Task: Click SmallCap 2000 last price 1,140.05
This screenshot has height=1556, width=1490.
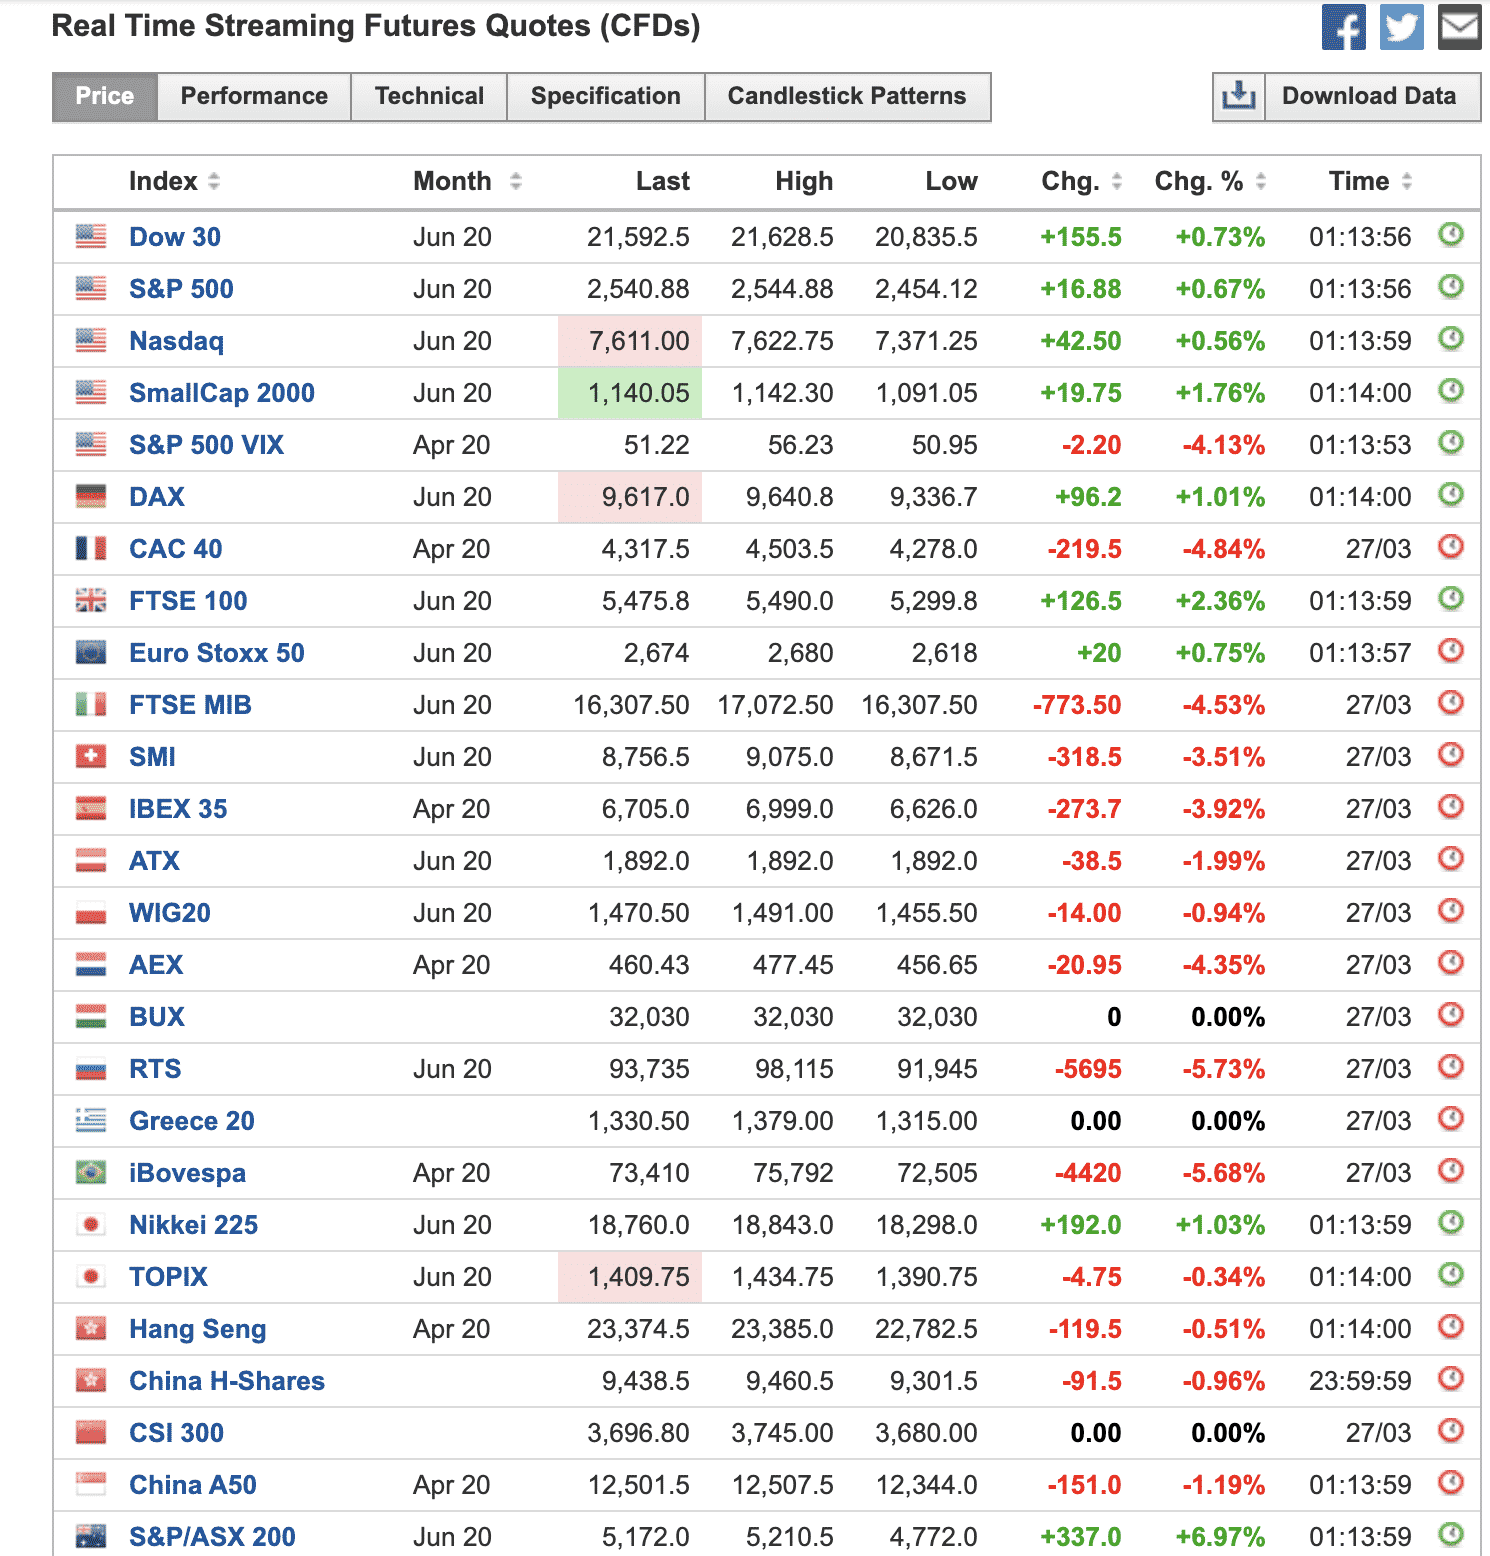Action: pos(639,393)
